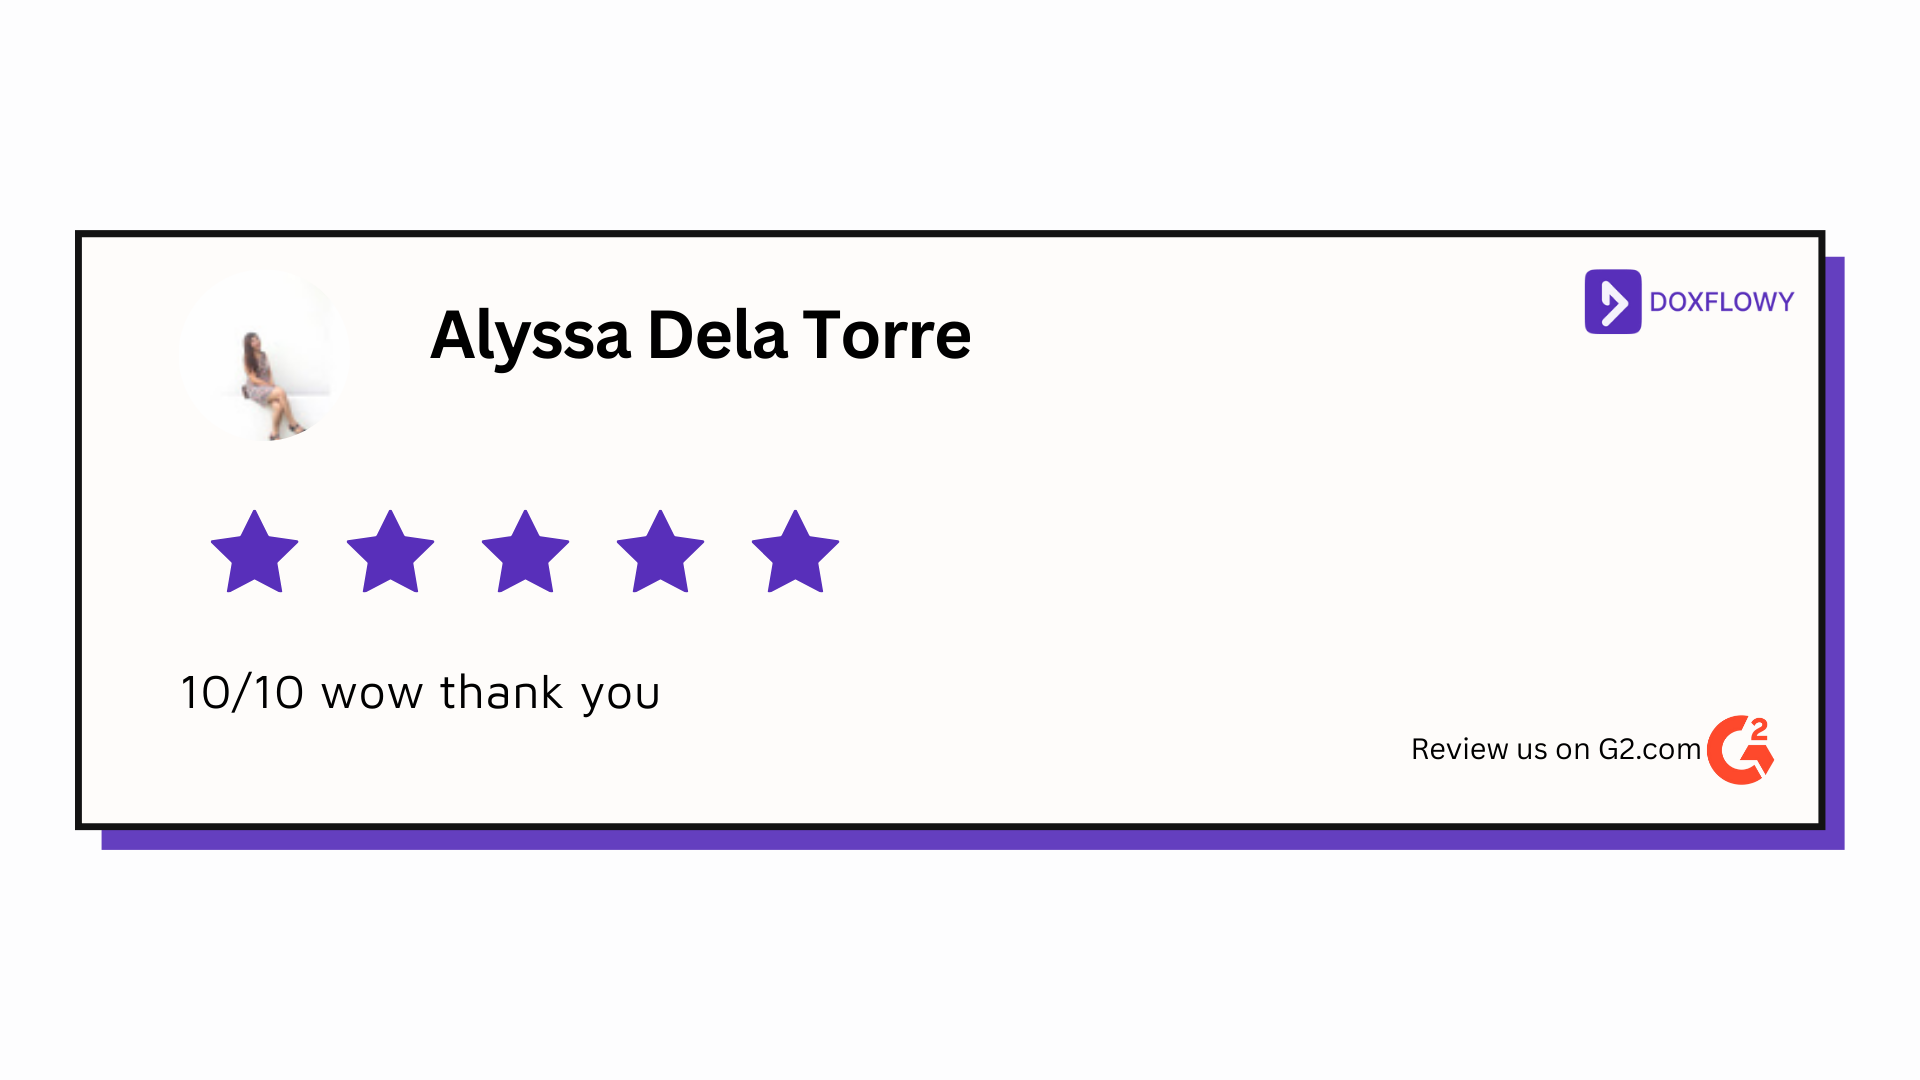Click the third star in the rating

coord(525,553)
